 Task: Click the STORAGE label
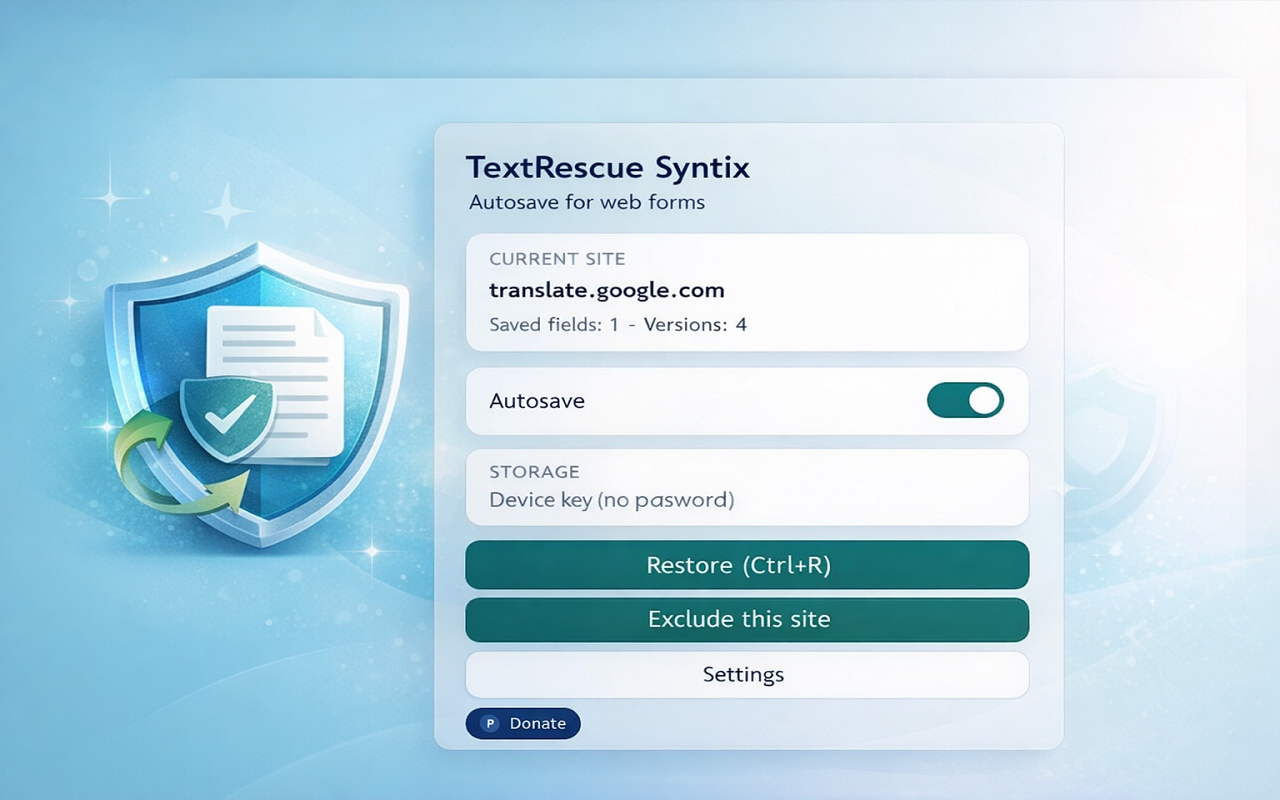coord(534,471)
